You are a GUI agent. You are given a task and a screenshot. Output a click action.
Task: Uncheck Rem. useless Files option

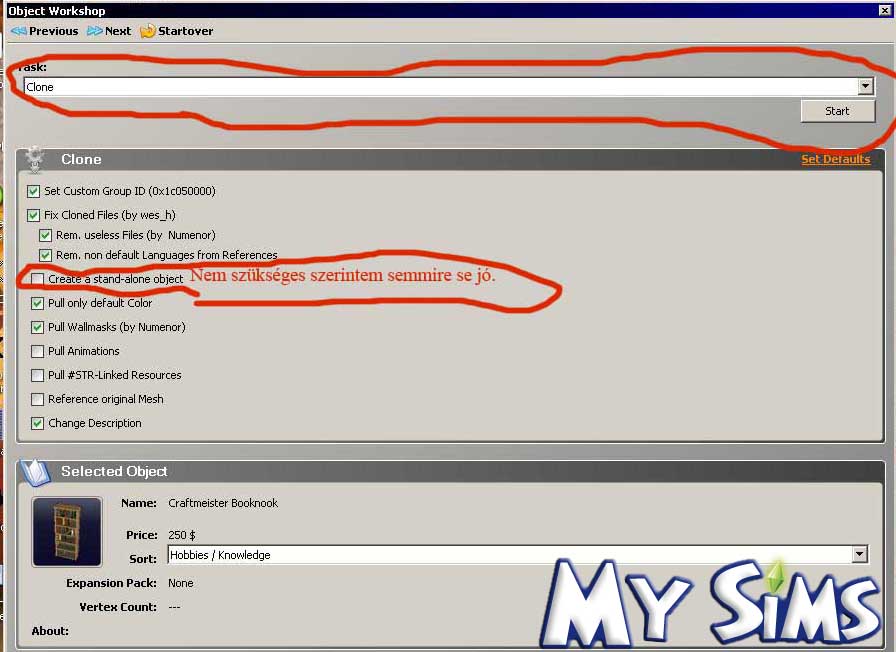46,235
